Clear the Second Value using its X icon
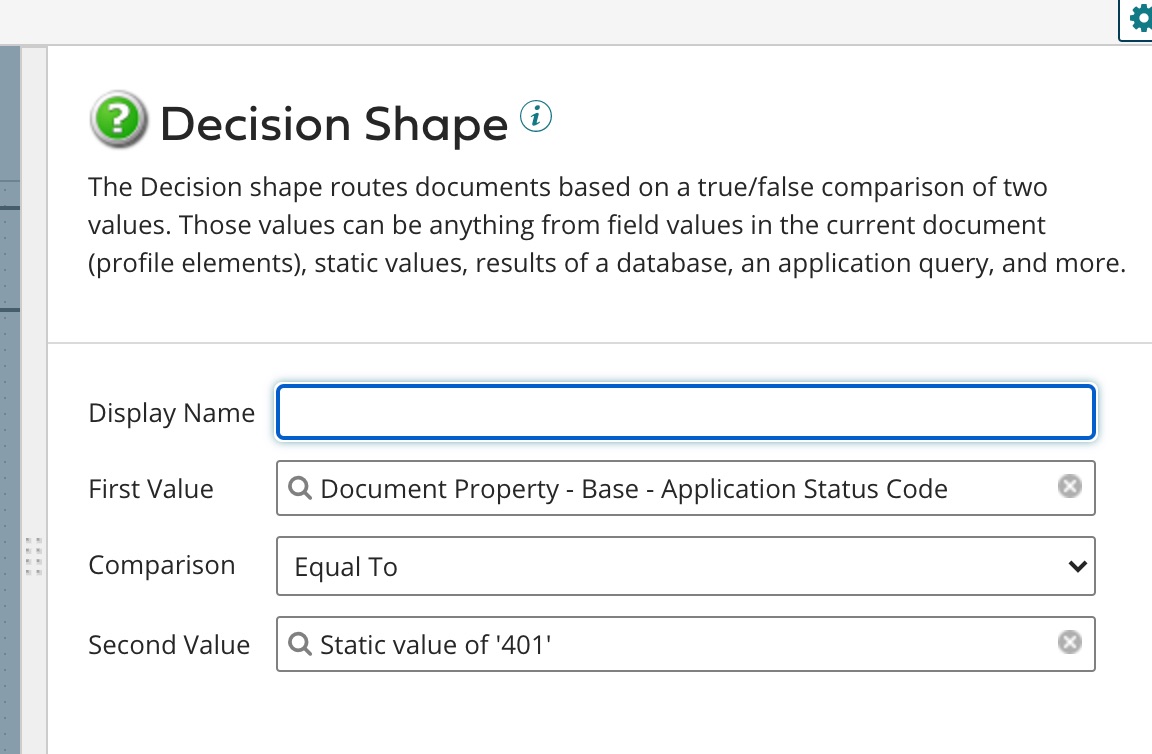Viewport: 1152px width, 754px height. click(1070, 642)
